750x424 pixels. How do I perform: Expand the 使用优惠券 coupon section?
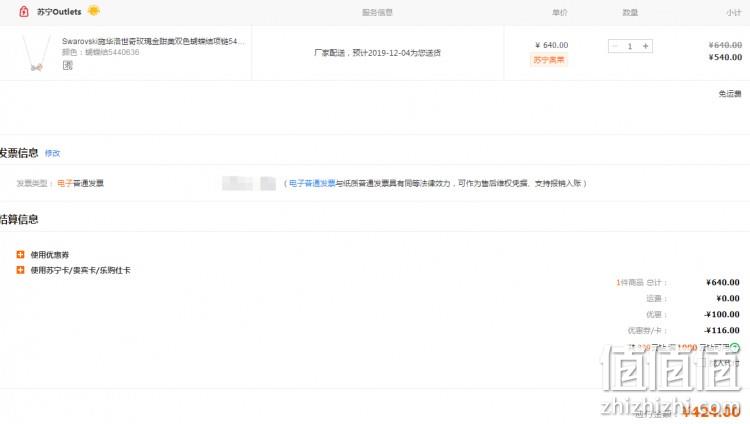point(20,255)
